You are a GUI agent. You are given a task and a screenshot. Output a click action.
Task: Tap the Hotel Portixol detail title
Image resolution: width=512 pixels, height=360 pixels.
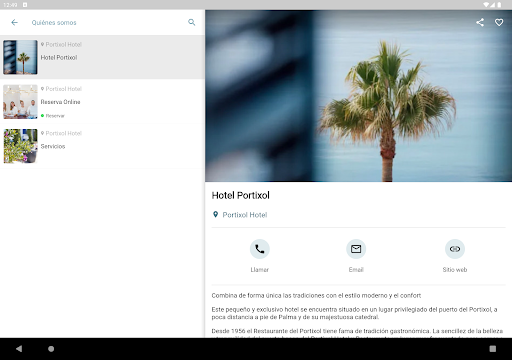tap(241, 195)
